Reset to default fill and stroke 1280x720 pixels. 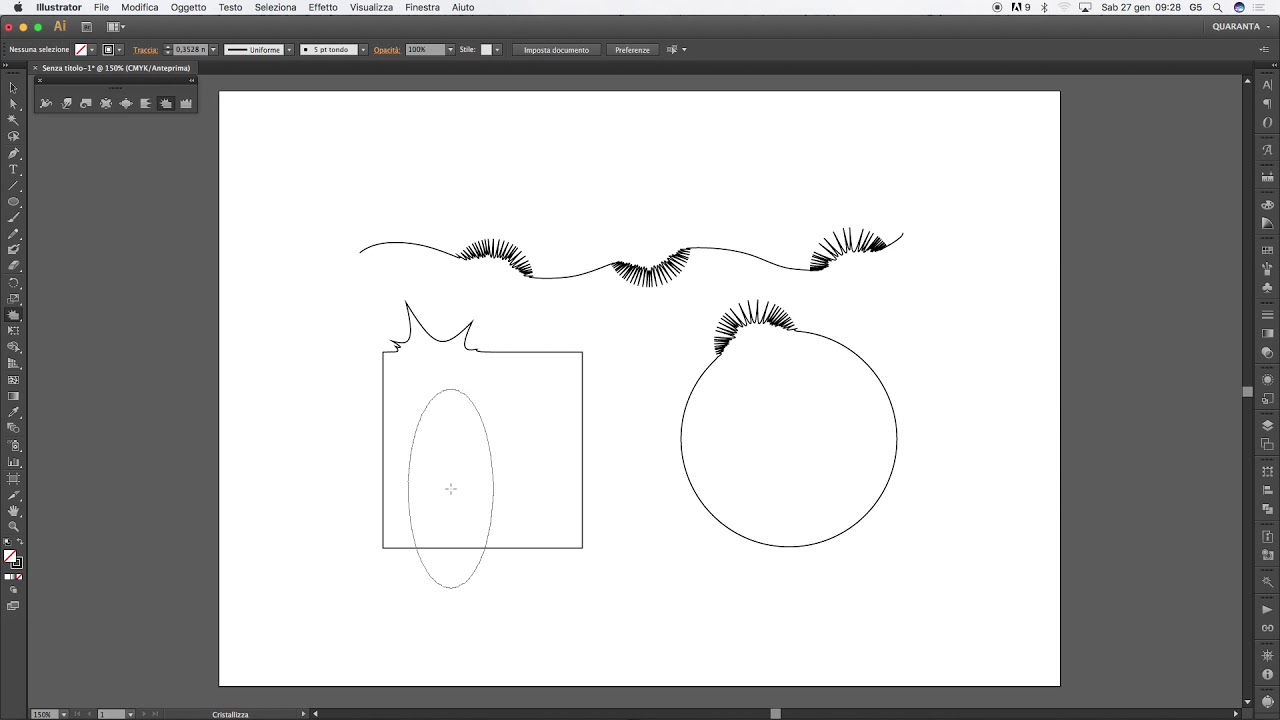click(x=7, y=542)
